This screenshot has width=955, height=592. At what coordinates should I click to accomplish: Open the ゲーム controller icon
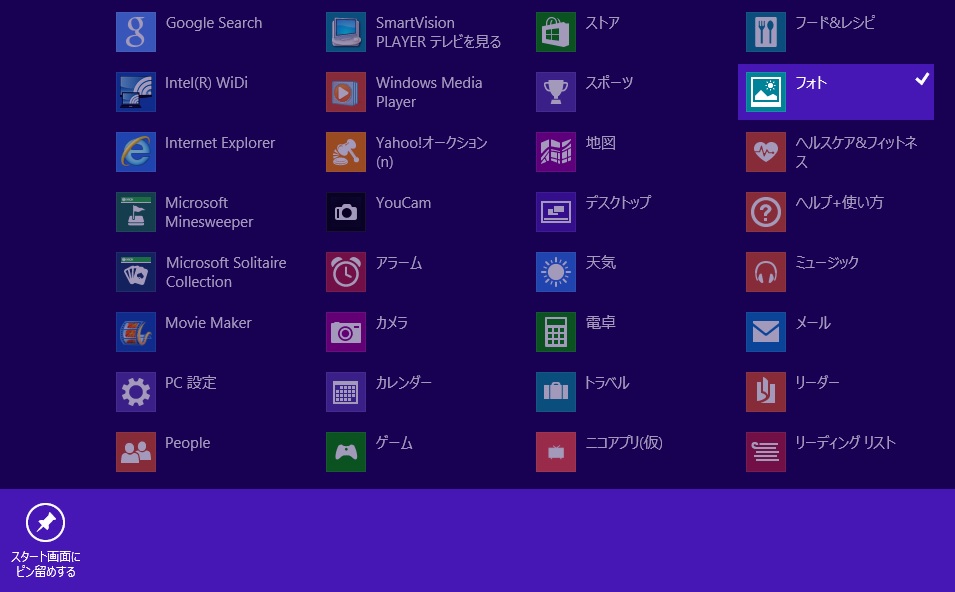[346, 452]
